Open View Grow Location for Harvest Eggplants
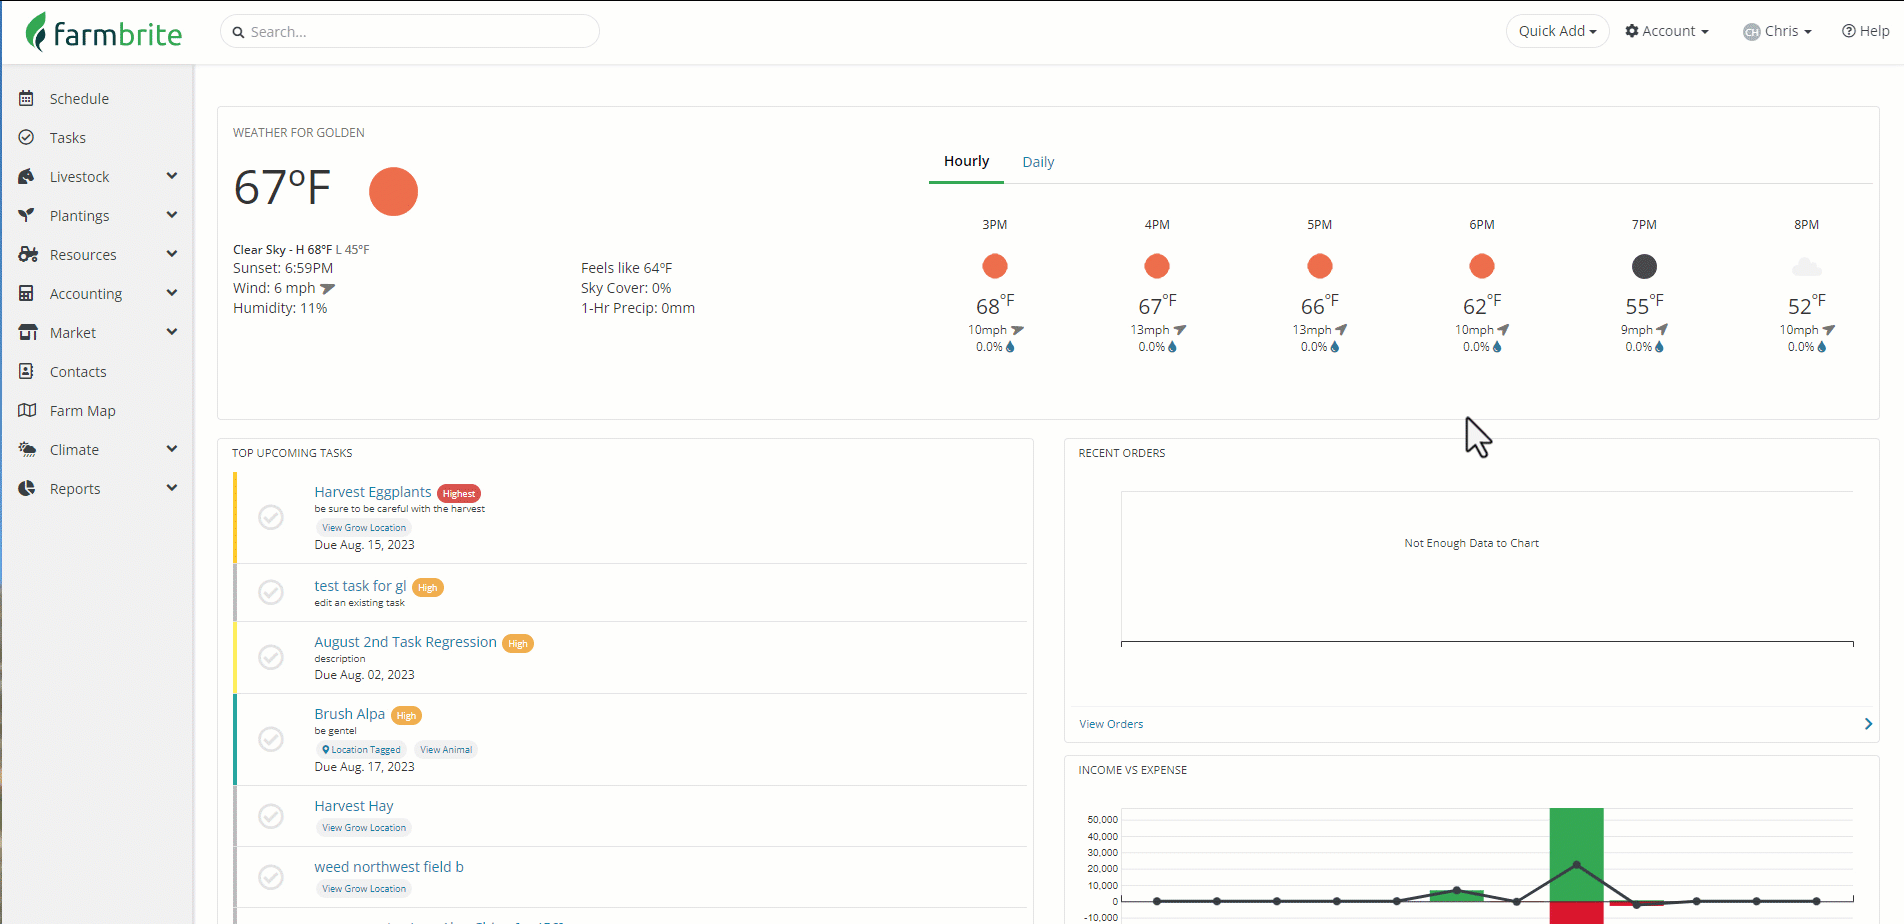Viewport: 1904px width, 924px height. 363,527
